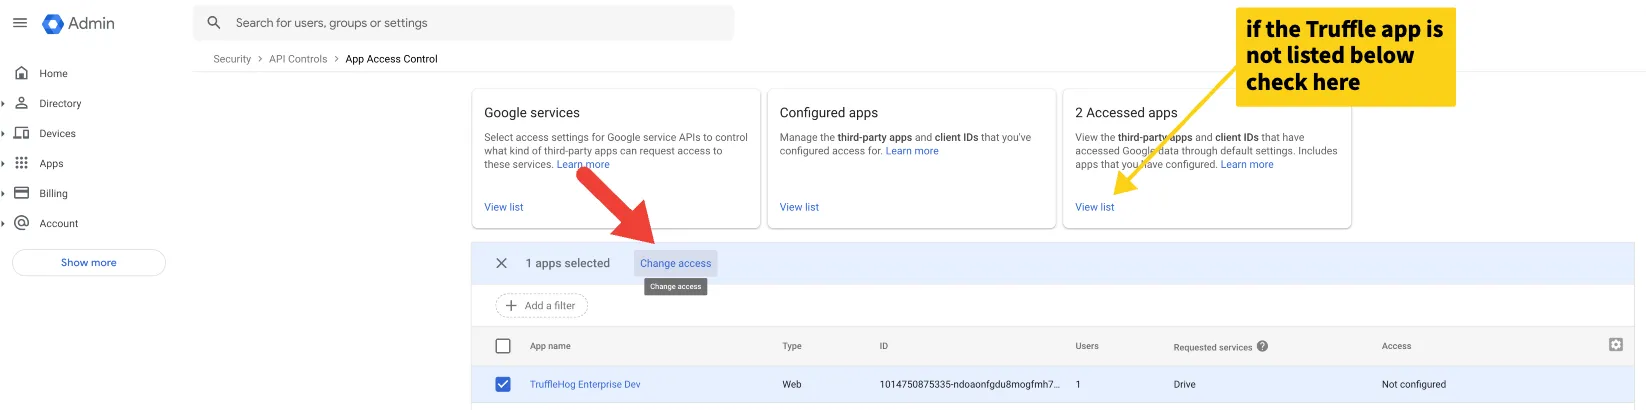Click Learn more in Configured apps card
Screen dimensions: 1646x410
(912, 151)
